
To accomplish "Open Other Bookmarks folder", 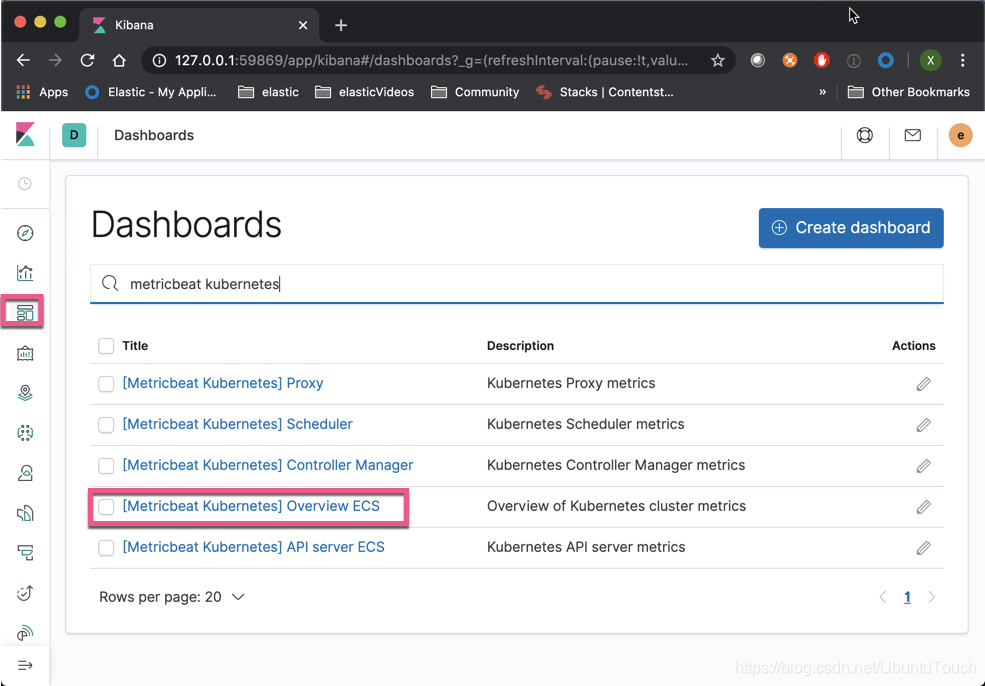I will [908, 92].
